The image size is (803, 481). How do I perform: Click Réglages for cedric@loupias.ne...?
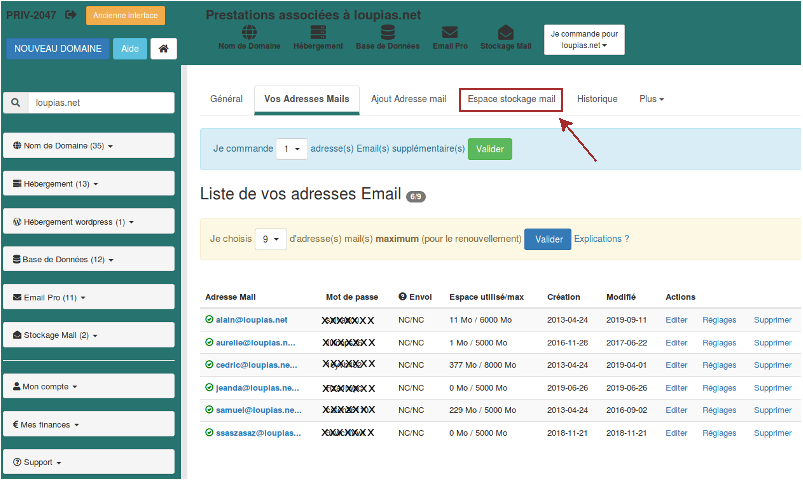click(x=719, y=365)
